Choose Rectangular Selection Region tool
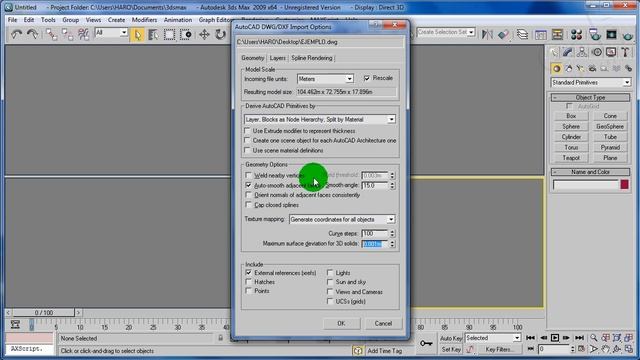The image size is (640, 360). (169, 35)
